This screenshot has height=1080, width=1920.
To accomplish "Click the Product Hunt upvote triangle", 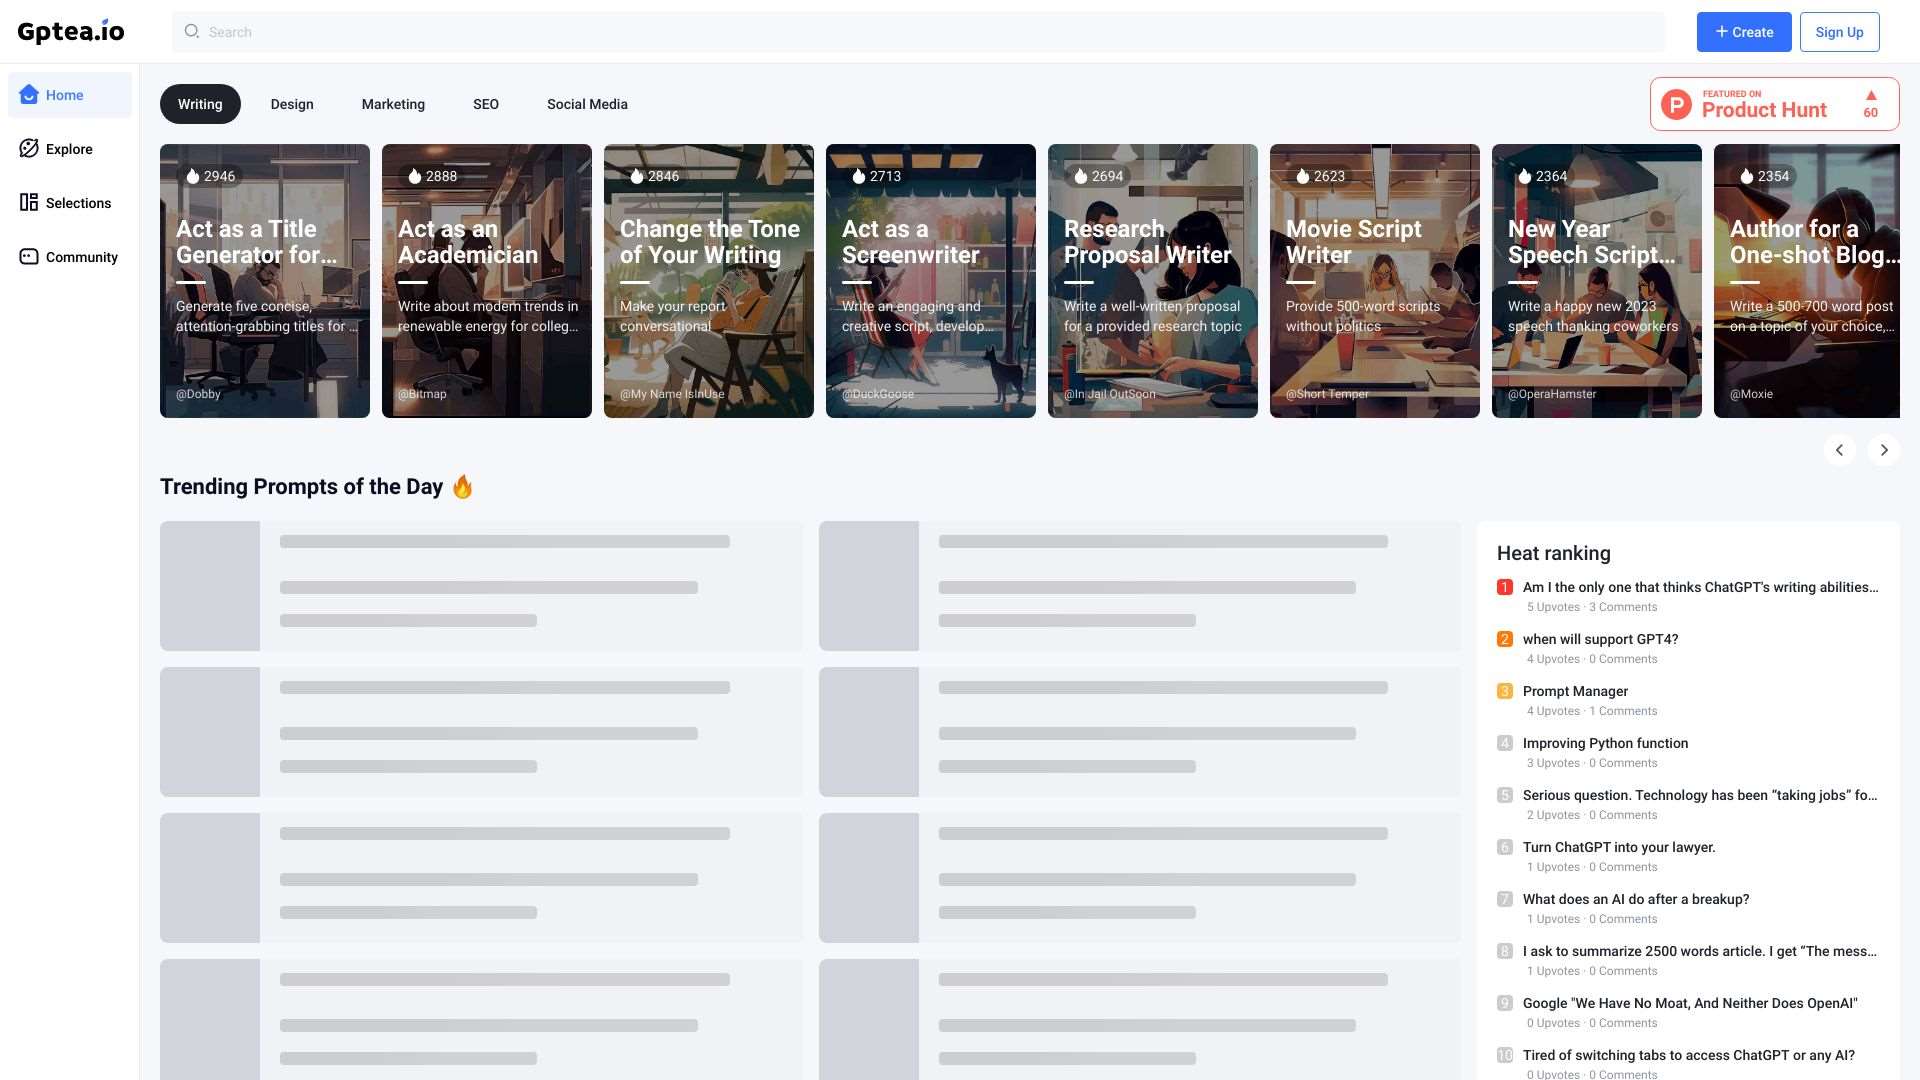I will (1870, 96).
